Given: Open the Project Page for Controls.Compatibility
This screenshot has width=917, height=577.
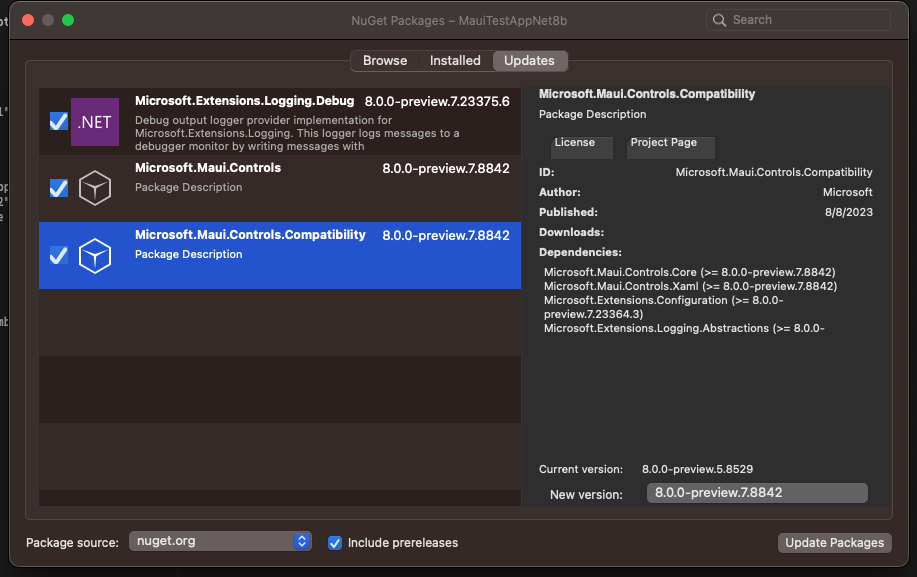Looking at the screenshot, I should click(x=669, y=146).
